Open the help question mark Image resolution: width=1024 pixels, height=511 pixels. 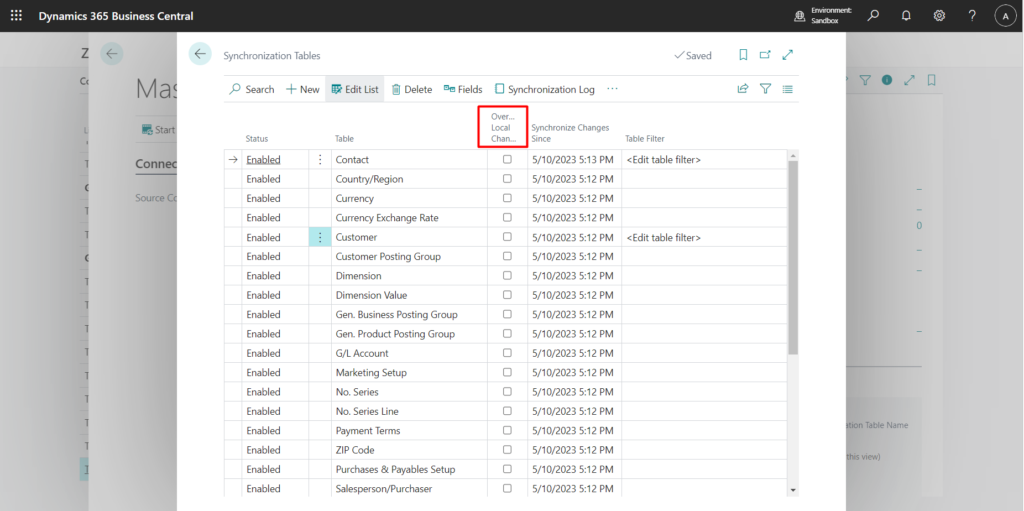pyautogui.click(x=972, y=16)
